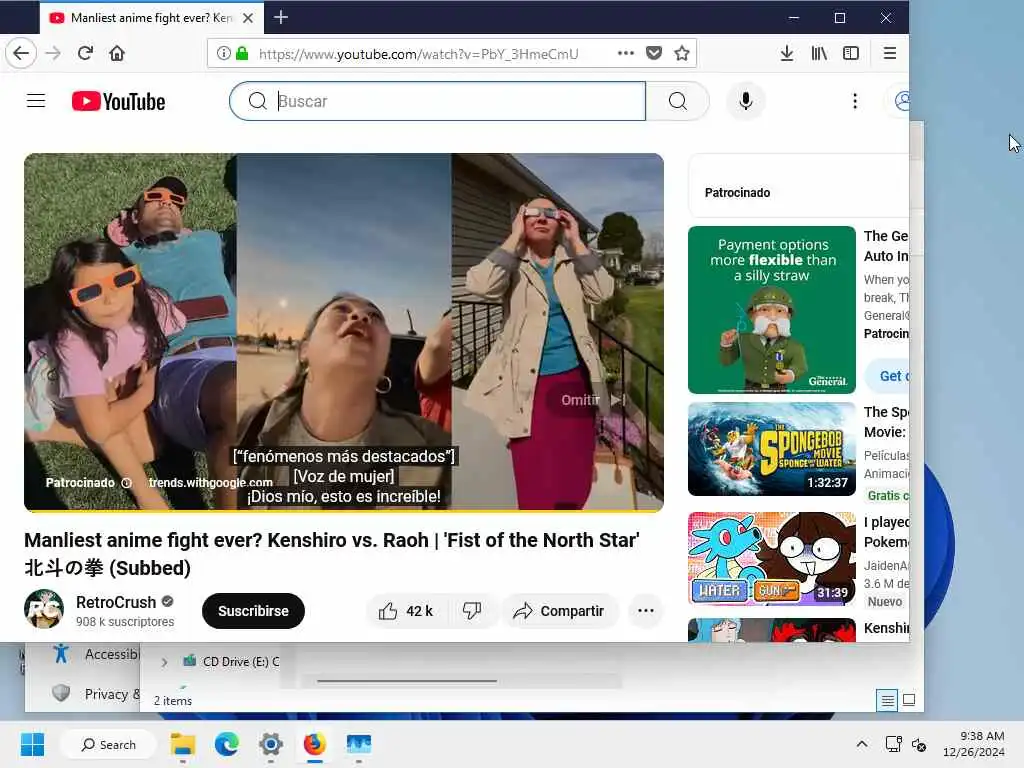The height and width of the screenshot is (768, 1024).
Task: View site information icon in address bar
Action: pos(223,53)
